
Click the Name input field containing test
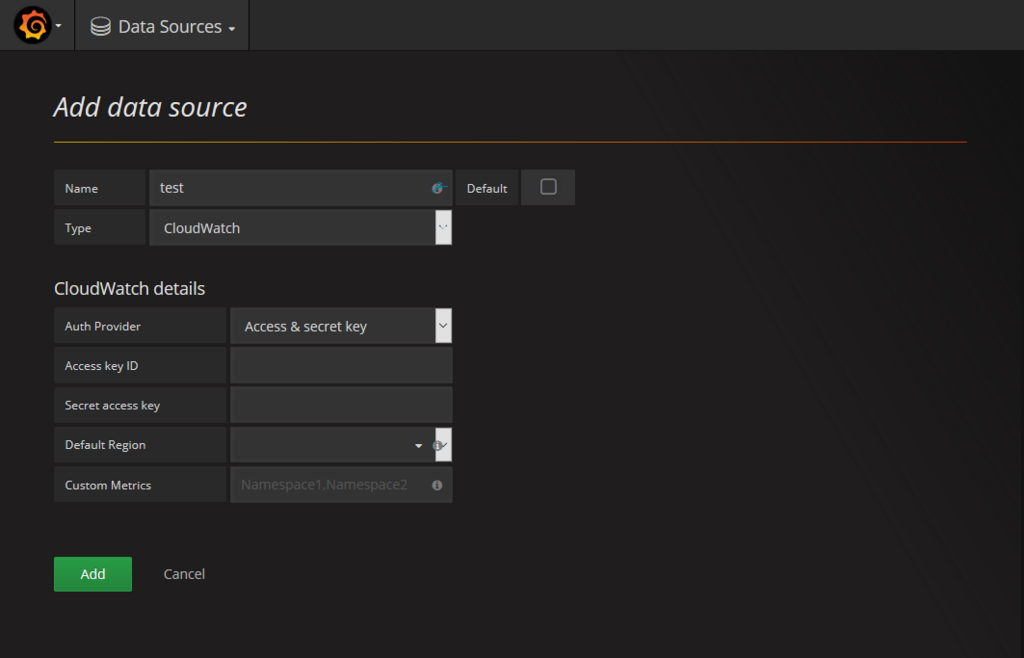[290, 188]
